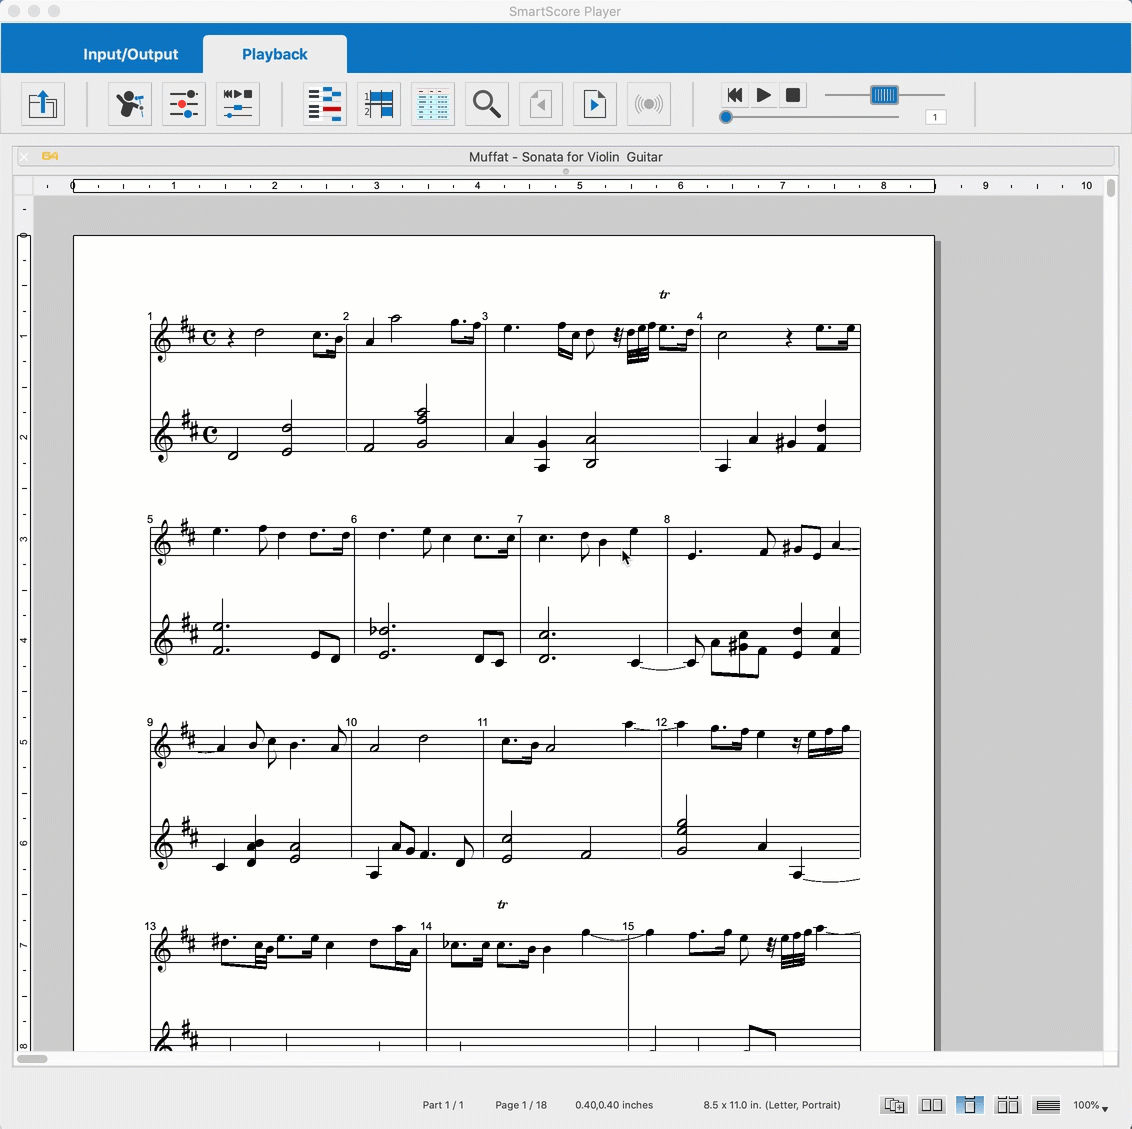The height and width of the screenshot is (1129, 1132).
Task: Click the 'Part 1 / 1' status text
Action: point(443,1105)
